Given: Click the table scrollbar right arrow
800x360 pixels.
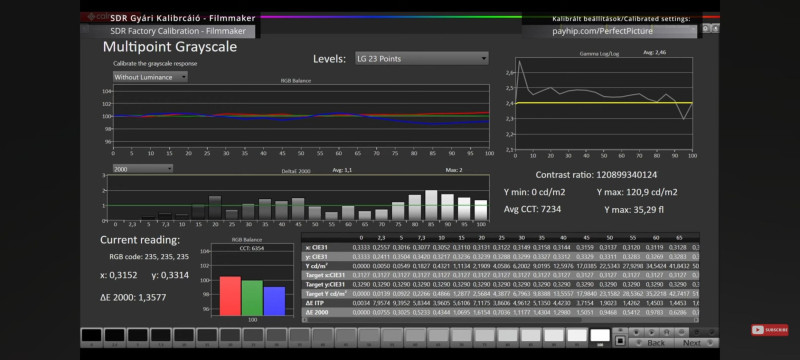Looking at the screenshot, I should [696, 320].
